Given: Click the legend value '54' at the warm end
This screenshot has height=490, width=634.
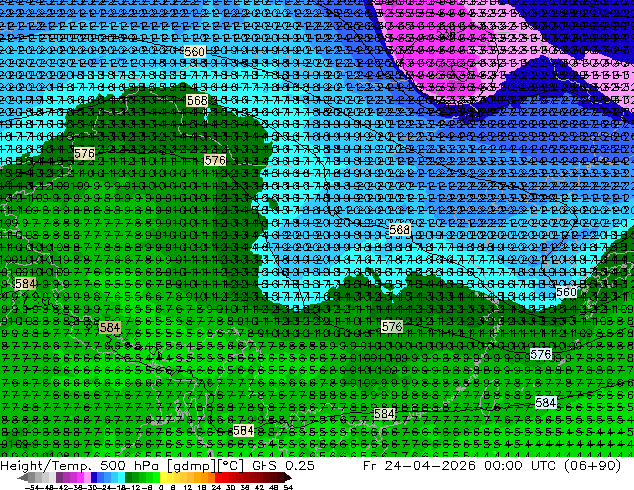Looking at the screenshot, I should 288,487.
